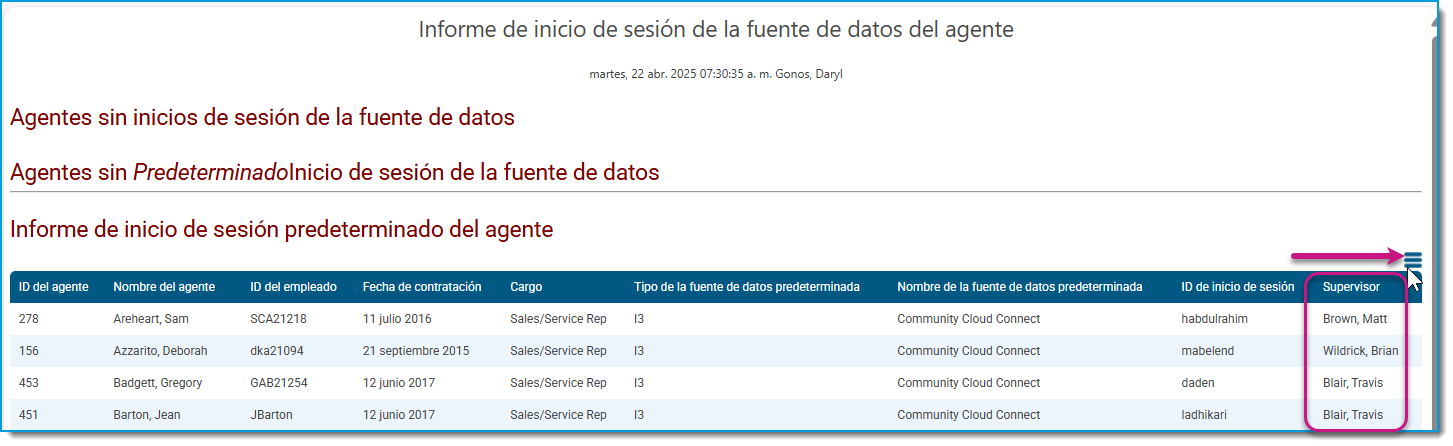Click the report timestamp line

[x=716, y=74]
